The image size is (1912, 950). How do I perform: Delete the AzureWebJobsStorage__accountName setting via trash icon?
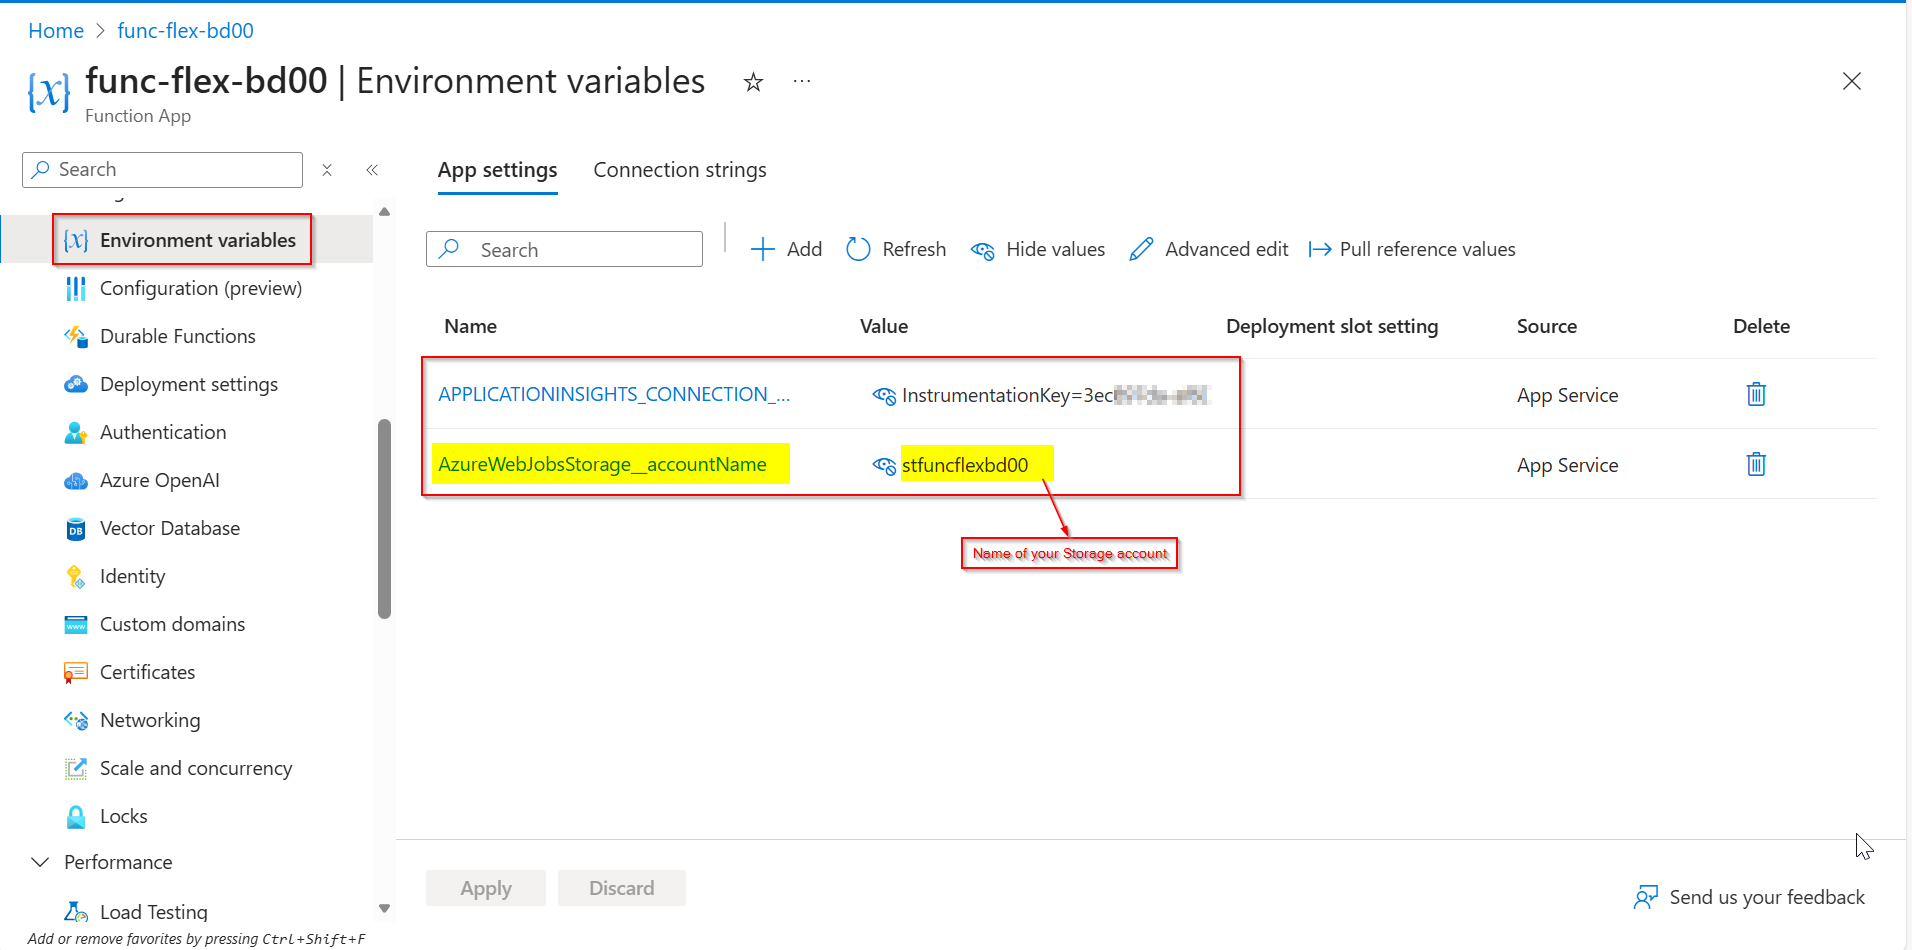coord(1756,464)
